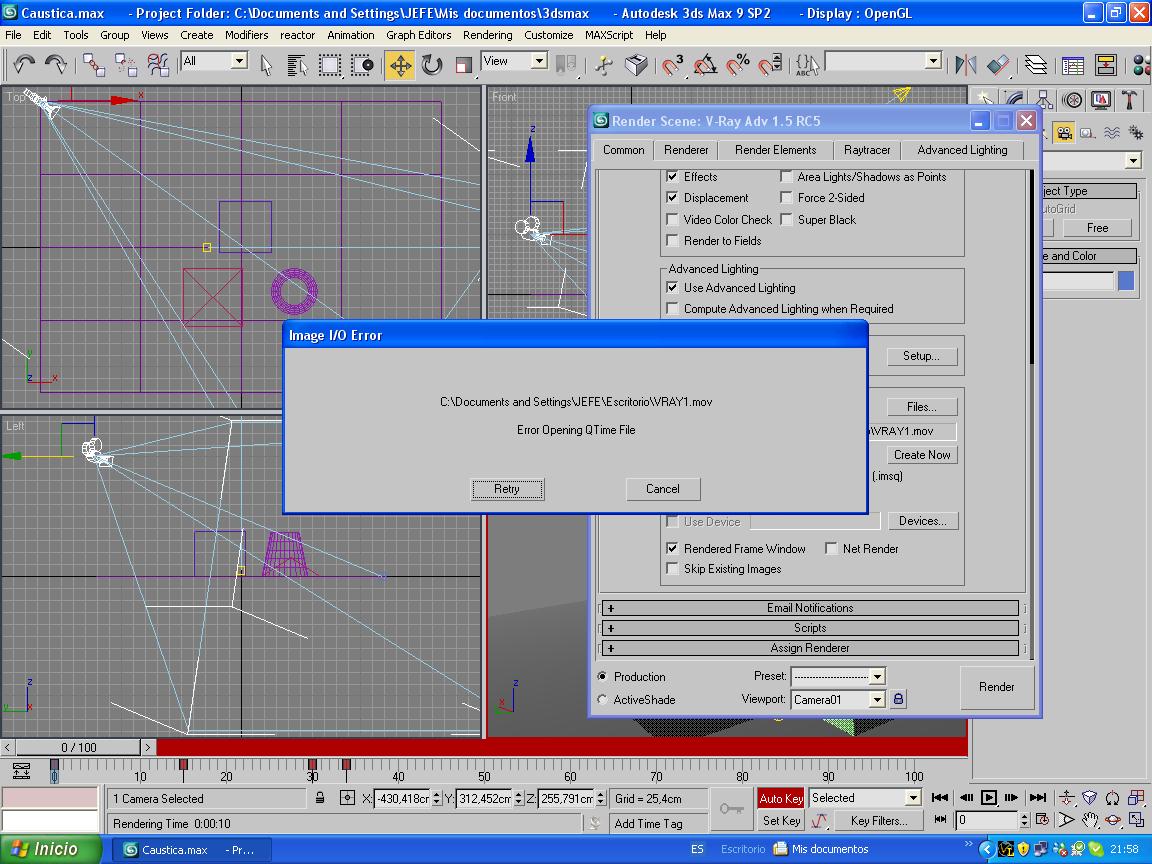Open the reference coordinate View dropdown
The image size is (1152, 864).
539,61
